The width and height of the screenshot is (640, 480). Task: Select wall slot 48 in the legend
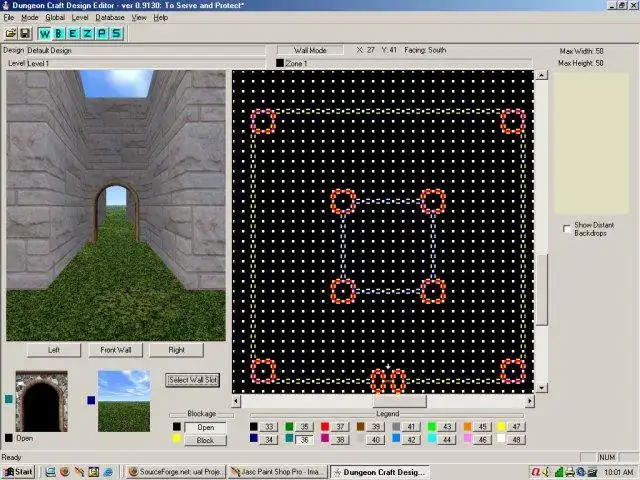(x=516, y=440)
